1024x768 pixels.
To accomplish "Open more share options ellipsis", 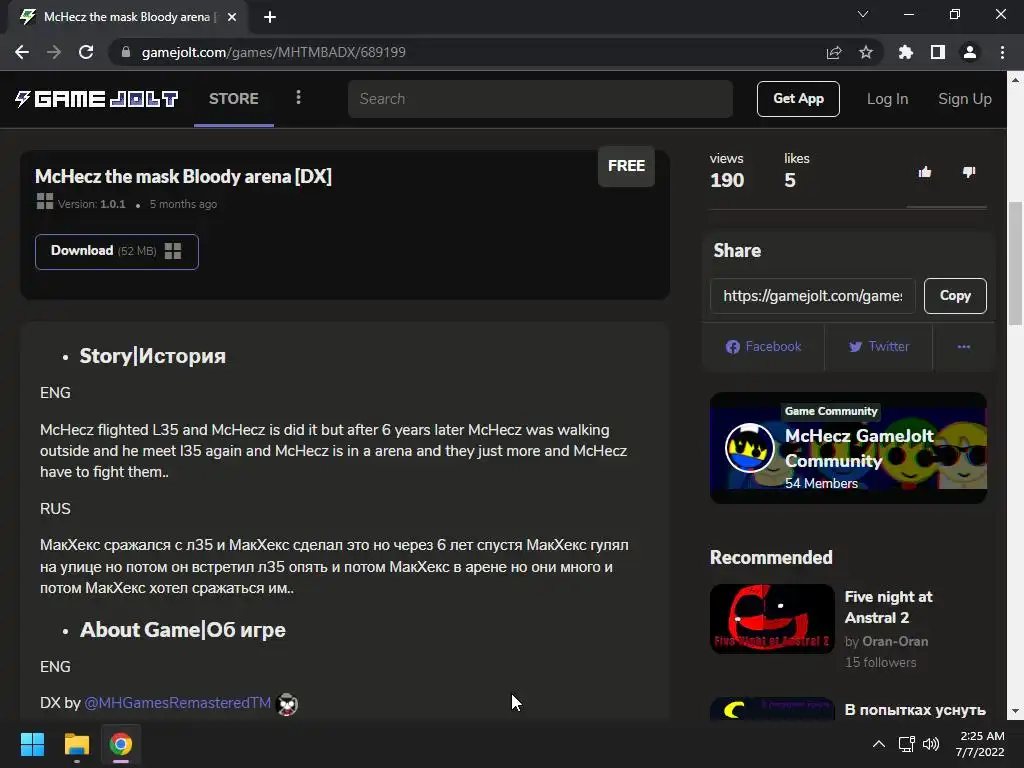I will pyautogui.click(x=964, y=347).
